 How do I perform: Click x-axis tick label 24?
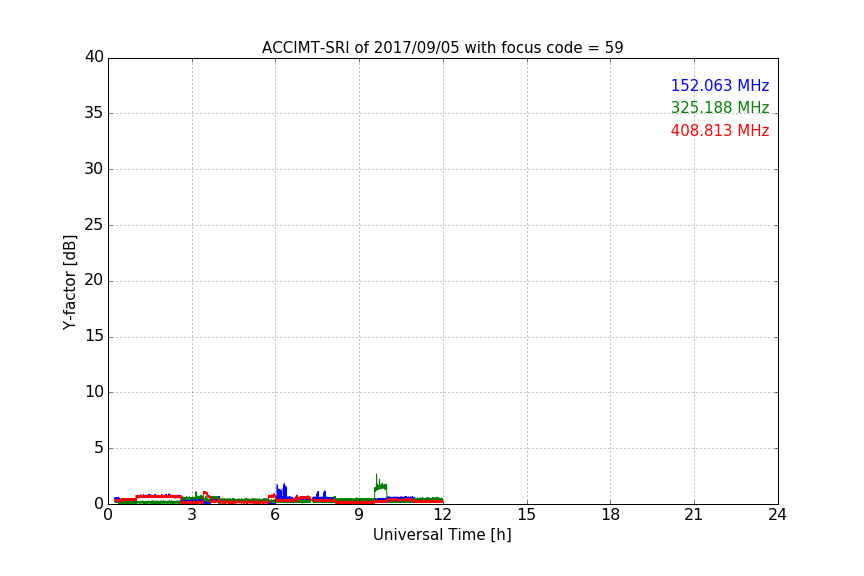tap(777, 515)
